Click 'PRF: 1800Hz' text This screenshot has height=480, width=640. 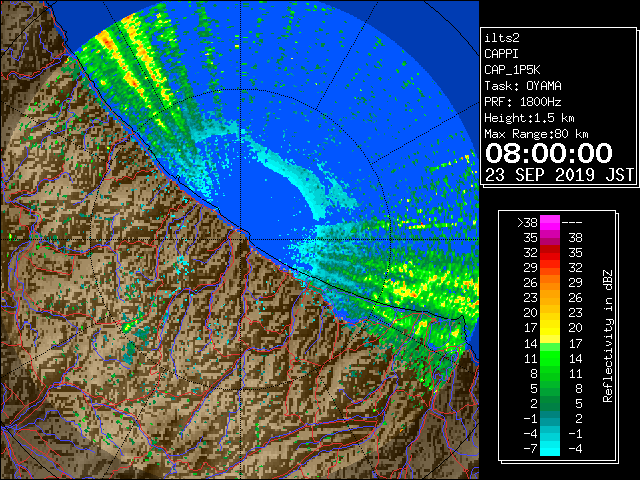coord(523,102)
